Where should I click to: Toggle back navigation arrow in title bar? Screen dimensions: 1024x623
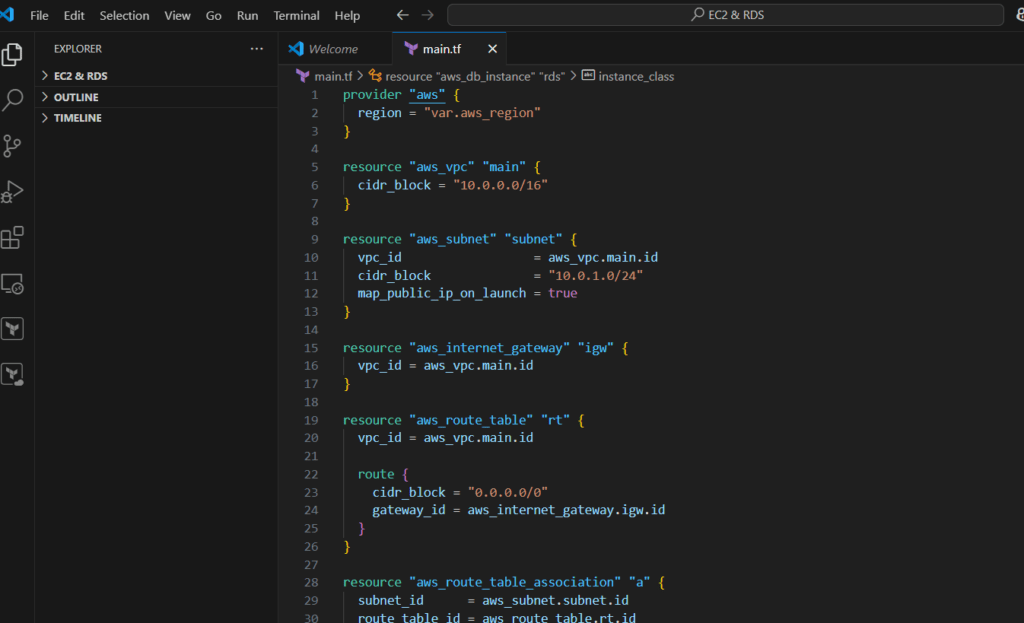click(x=402, y=15)
